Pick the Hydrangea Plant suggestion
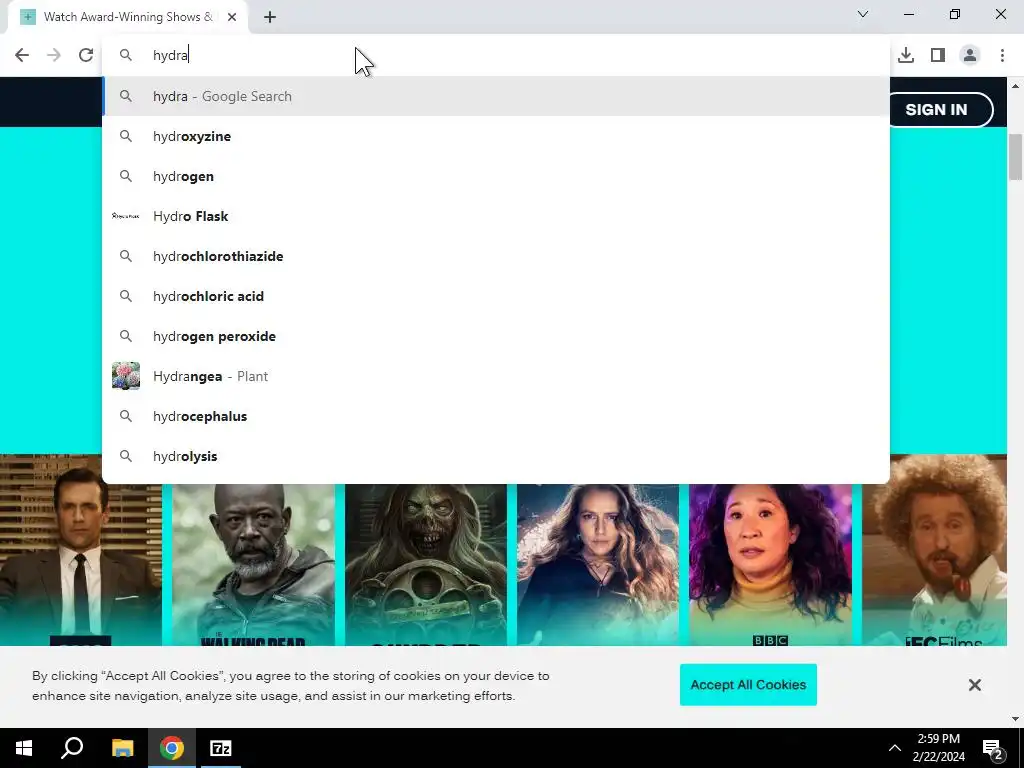Screen dimensions: 1024x768 pos(496,376)
